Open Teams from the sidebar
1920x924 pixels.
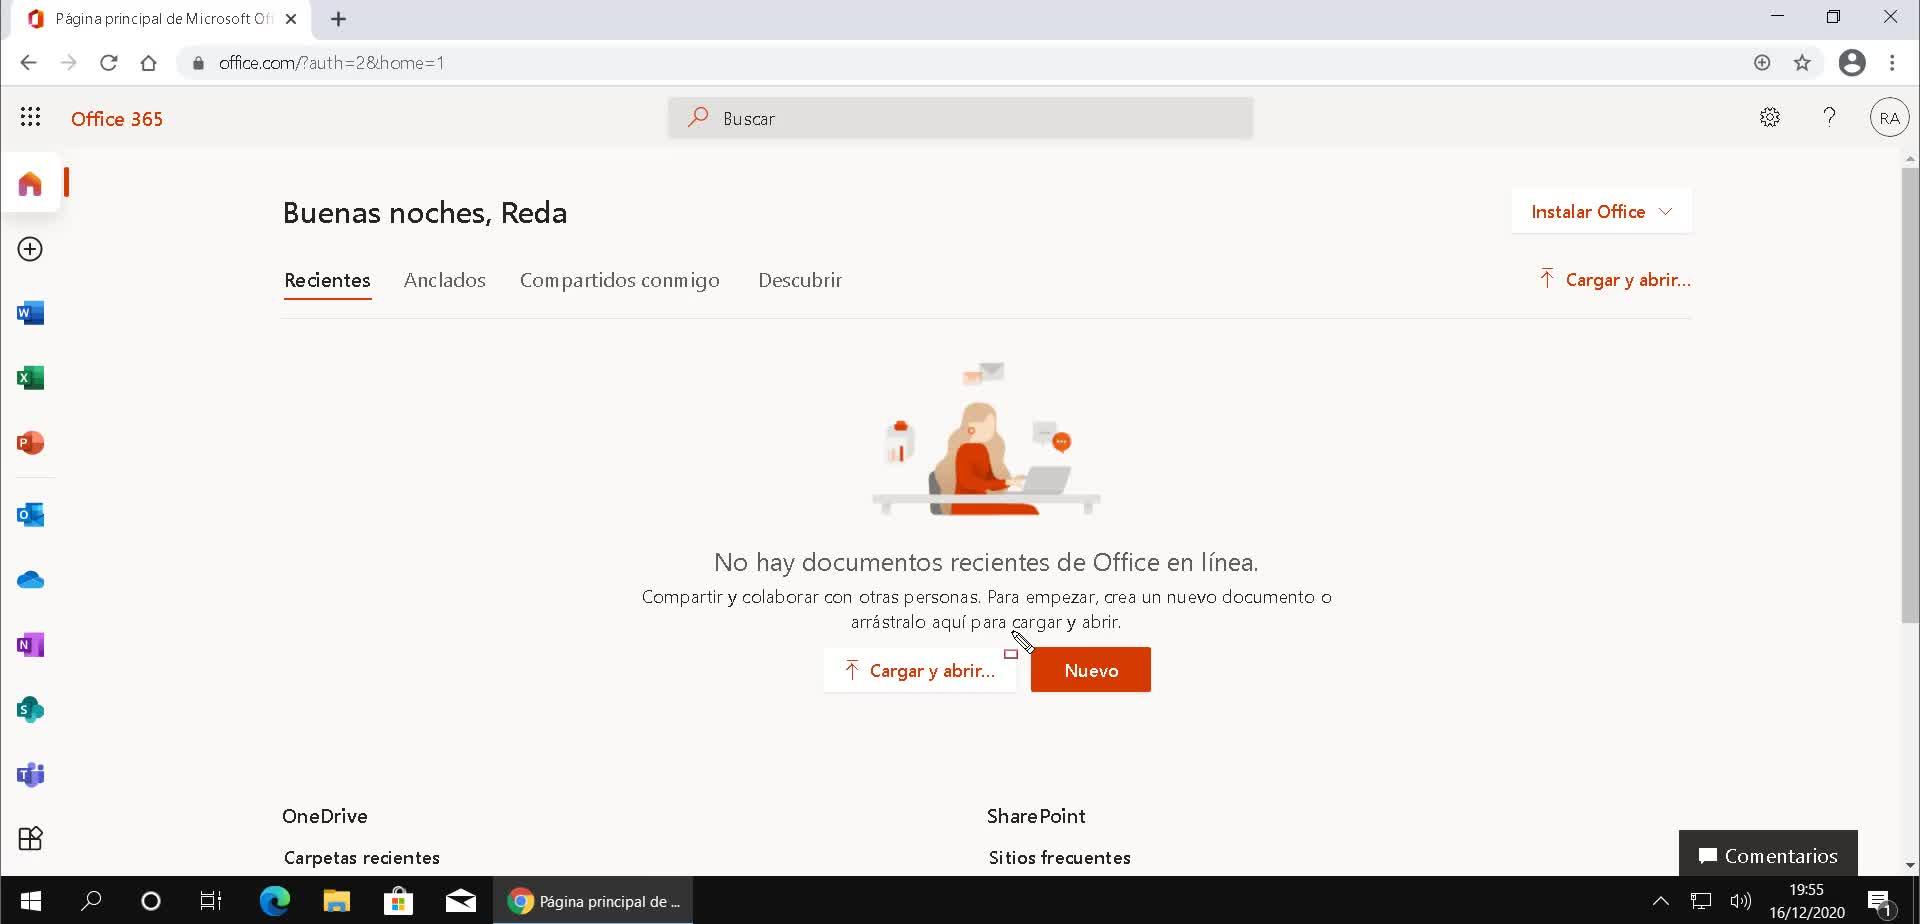click(x=30, y=775)
